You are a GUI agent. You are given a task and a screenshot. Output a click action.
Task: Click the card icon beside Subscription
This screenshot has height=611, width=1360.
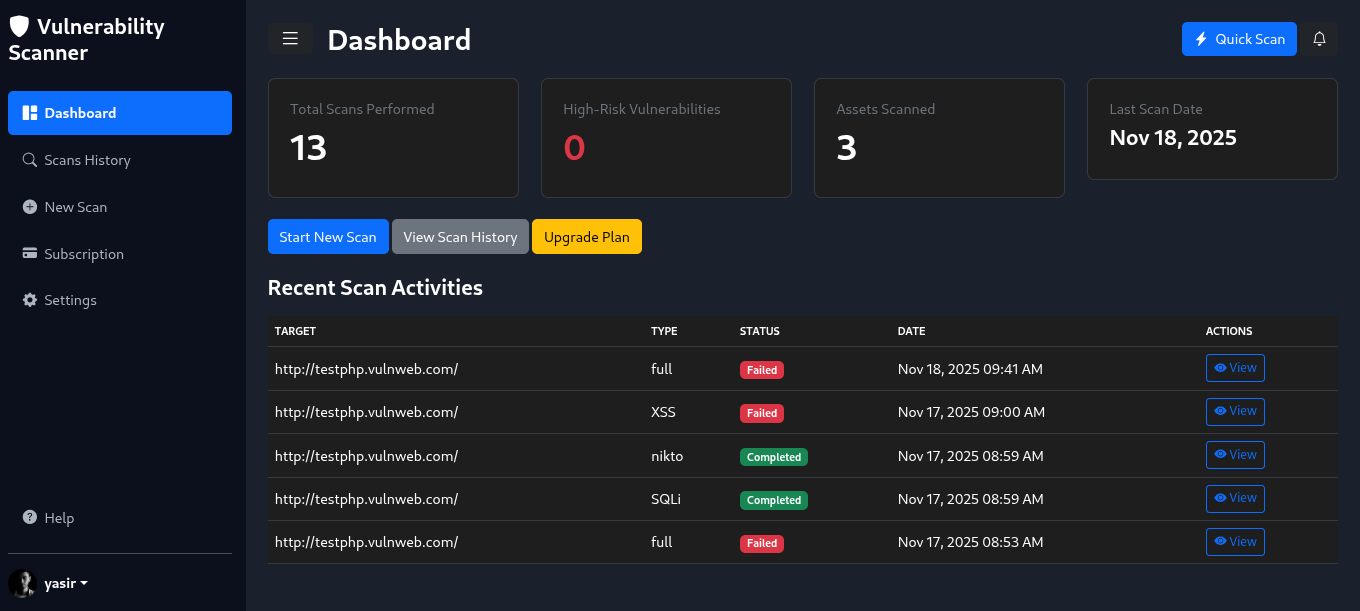click(29, 254)
